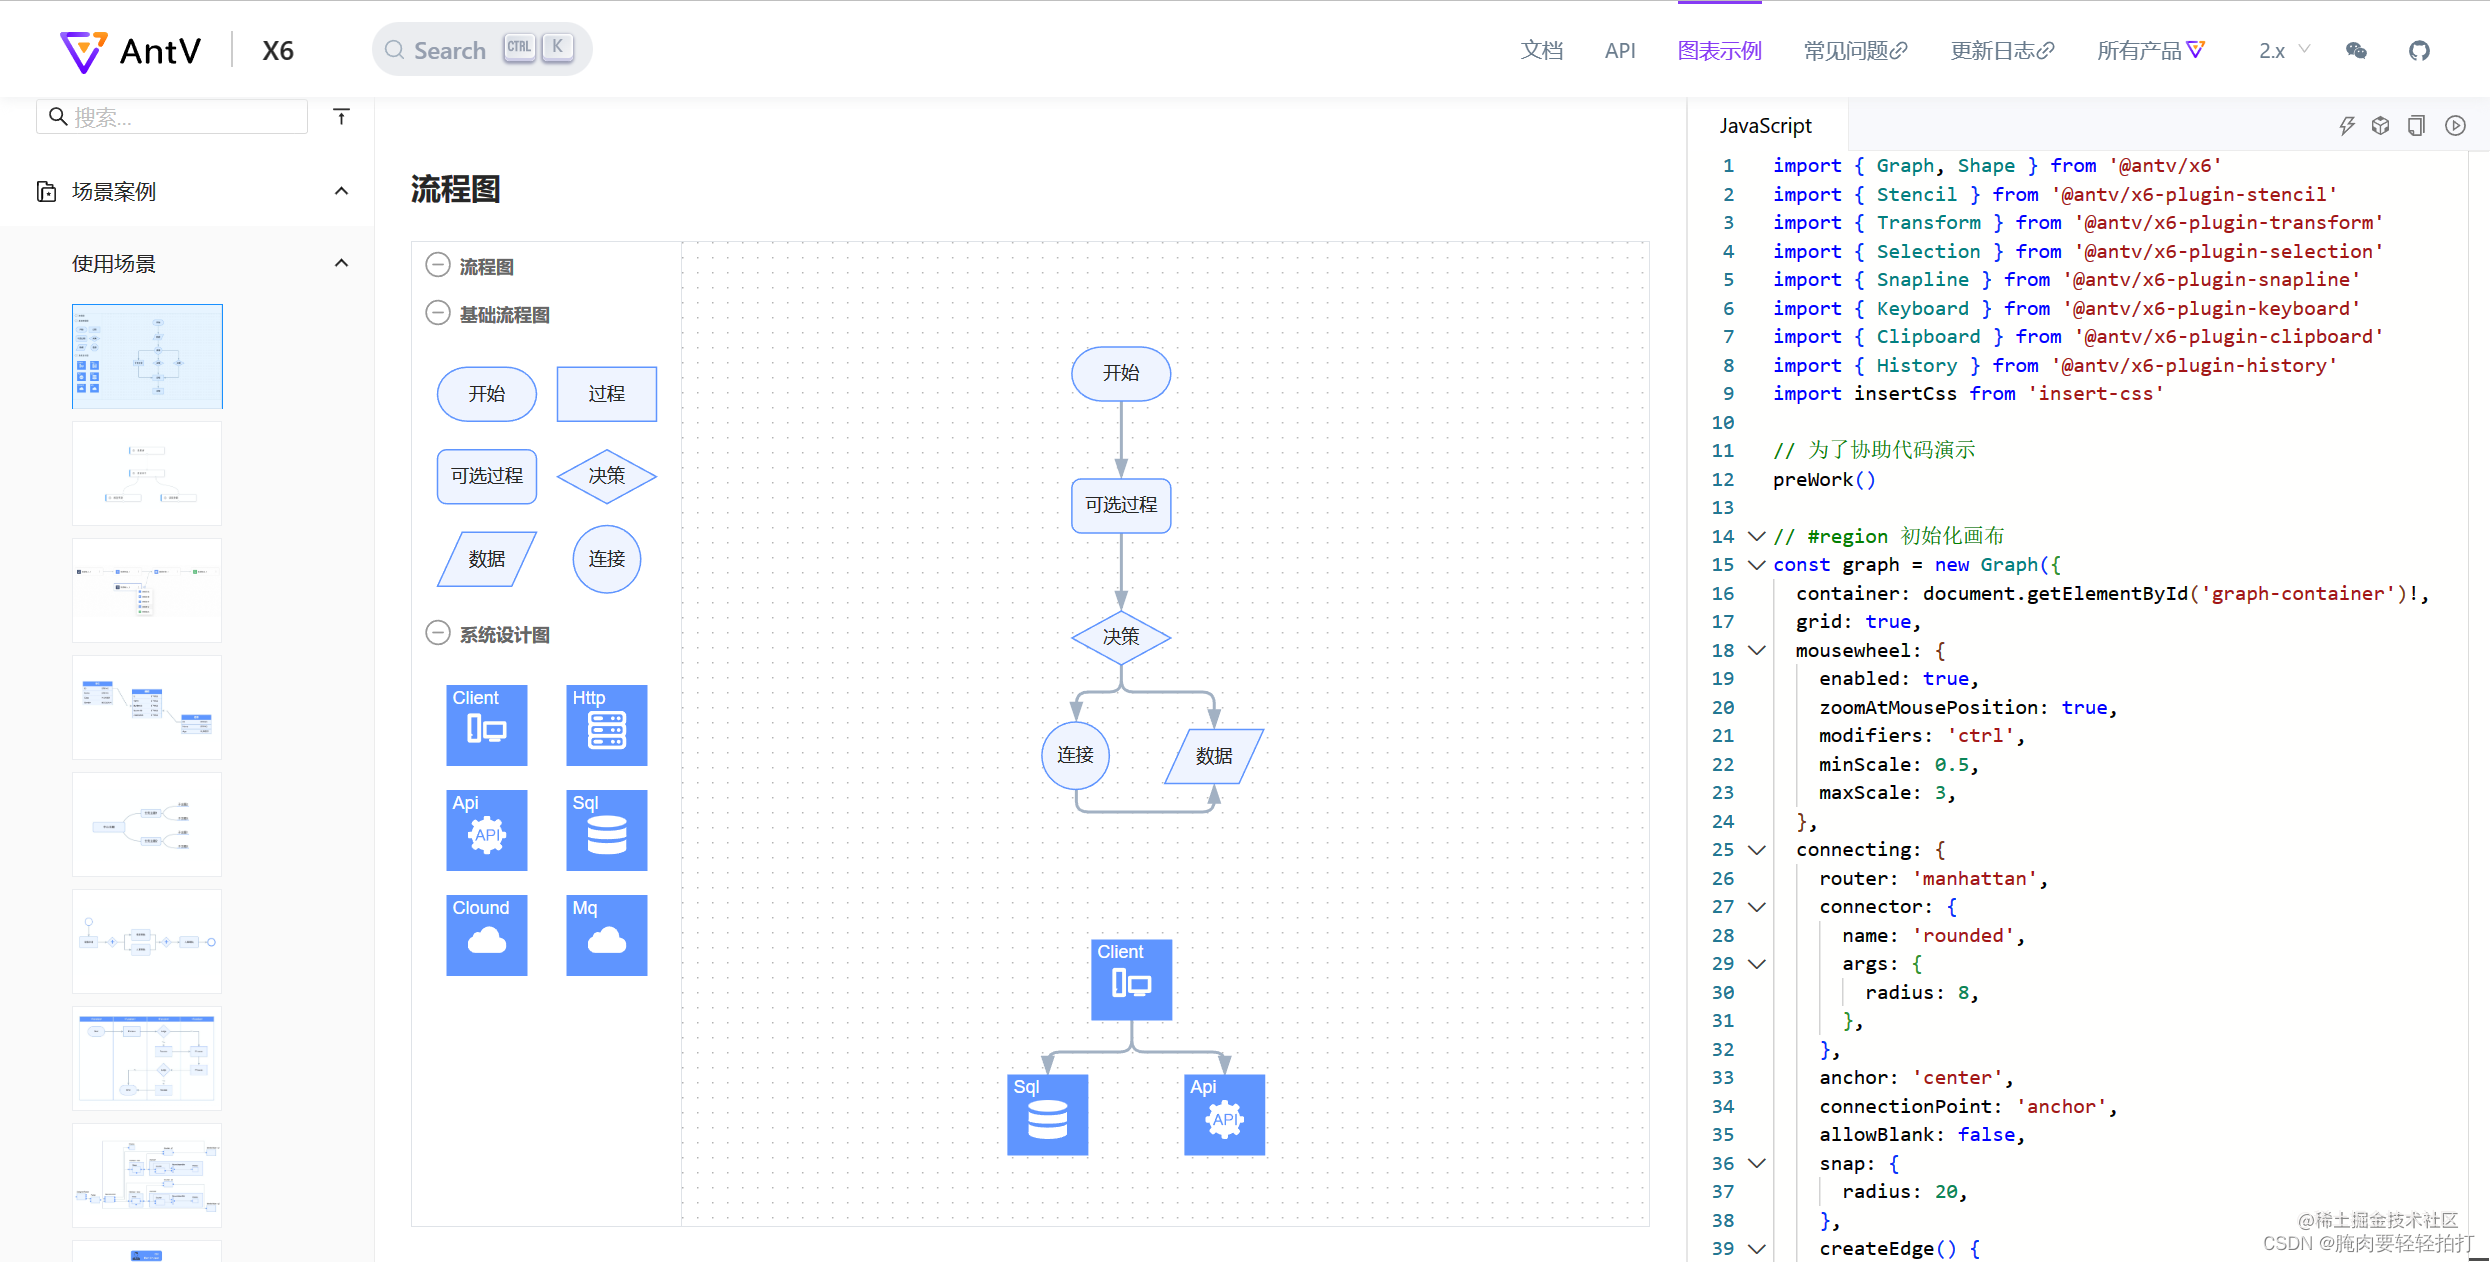Click the GitHub icon in header

pos(2418,51)
